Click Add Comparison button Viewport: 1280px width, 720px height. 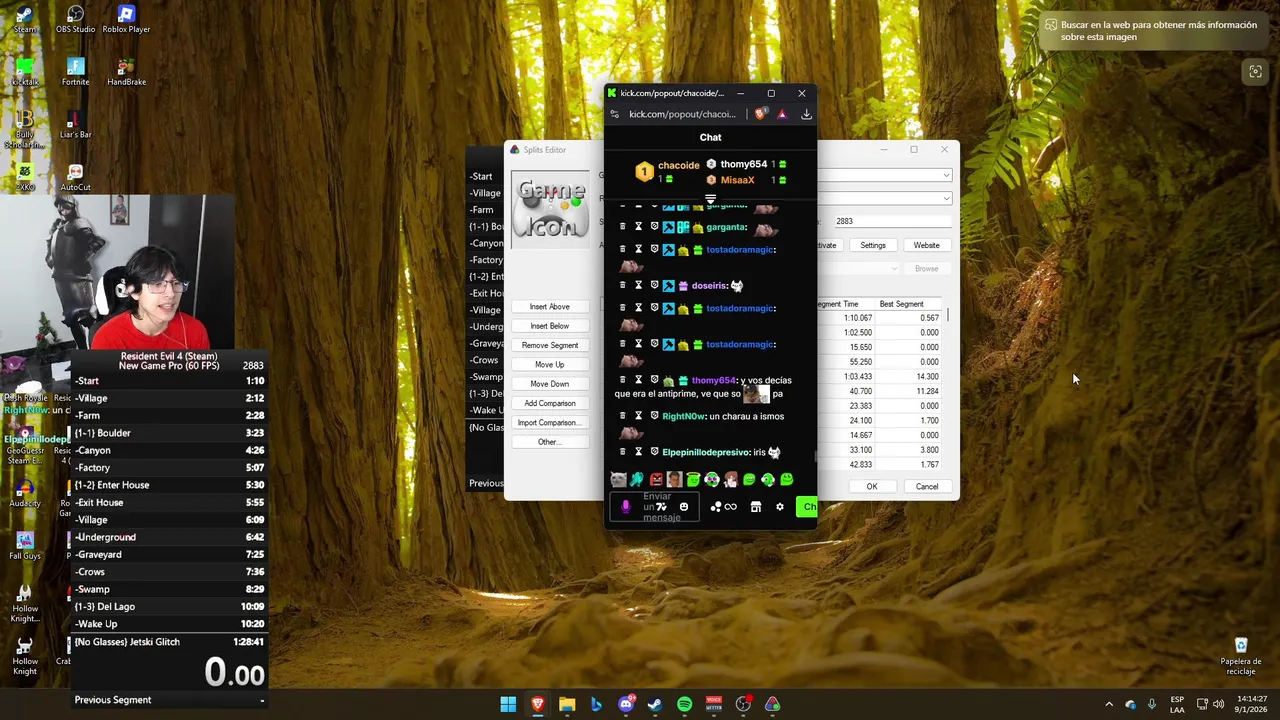[549, 403]
